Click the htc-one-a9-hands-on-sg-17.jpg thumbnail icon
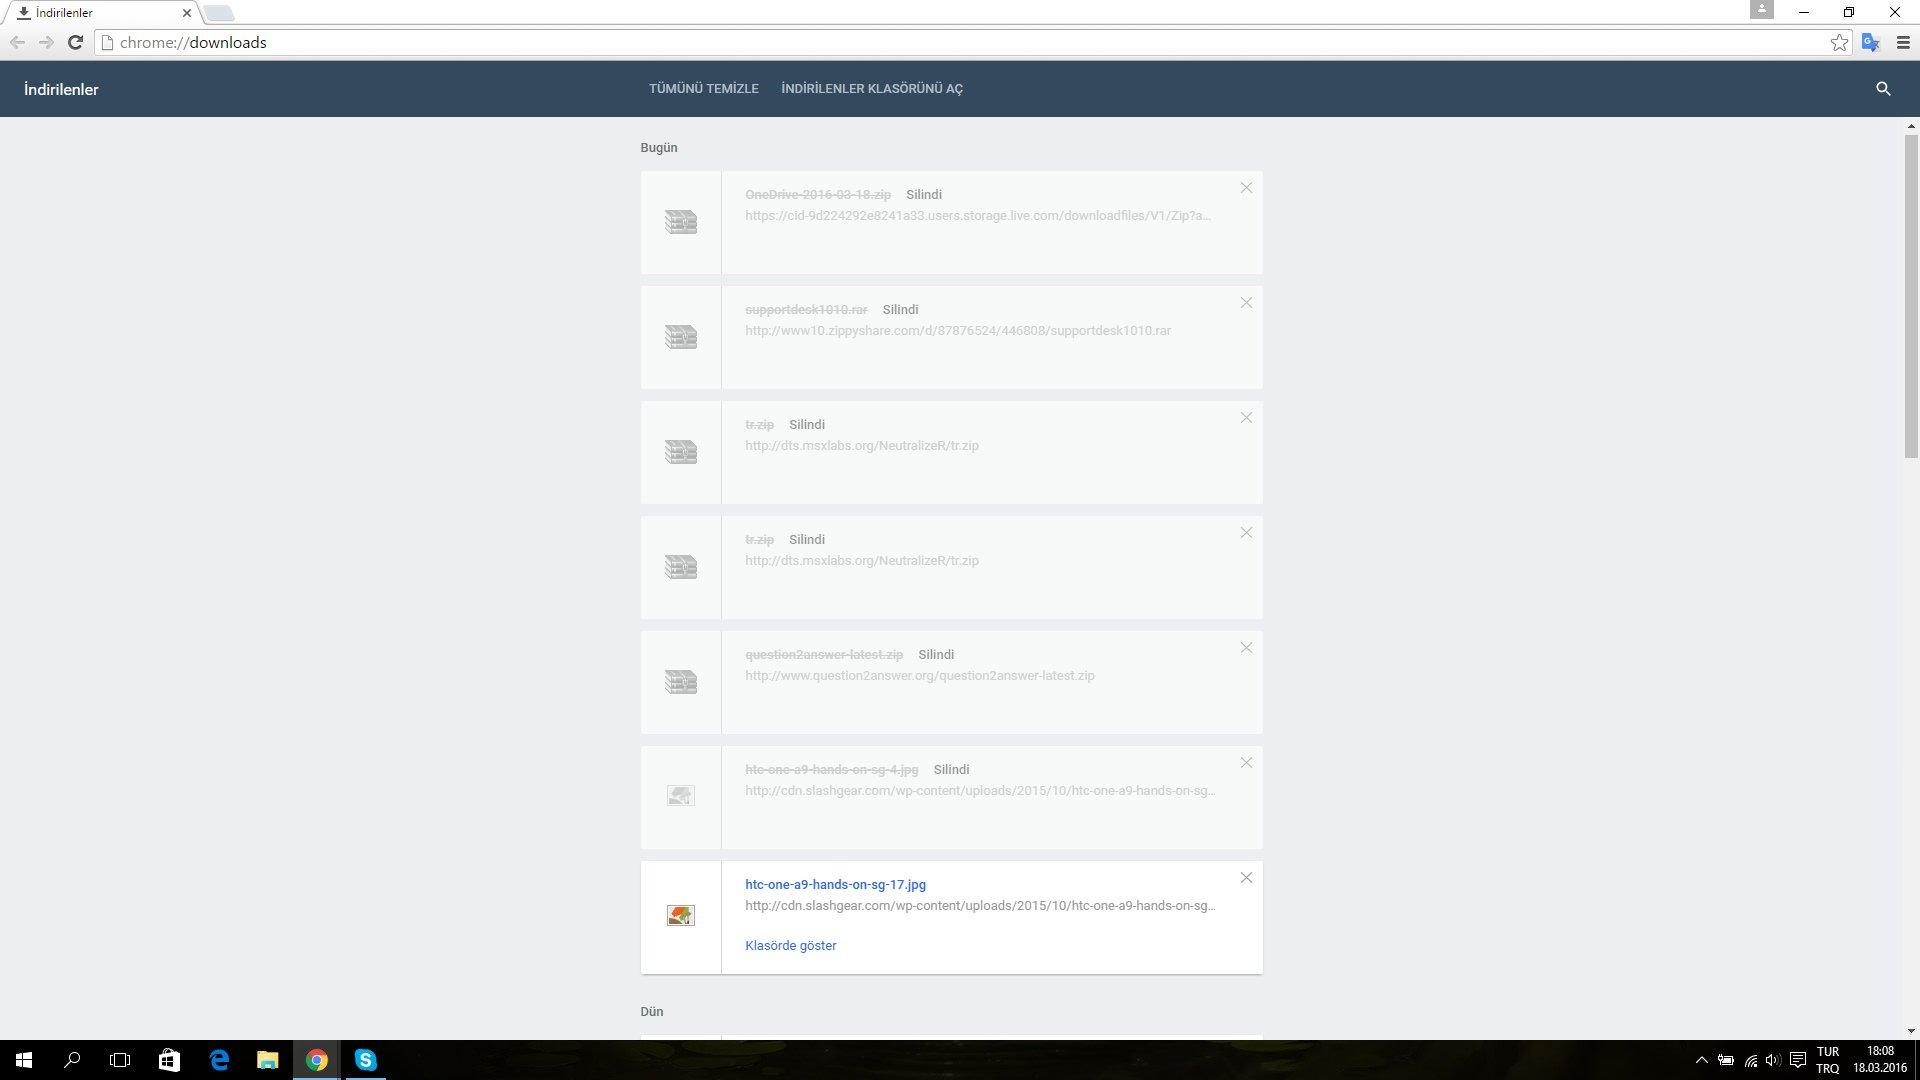 tap(680, 915)
